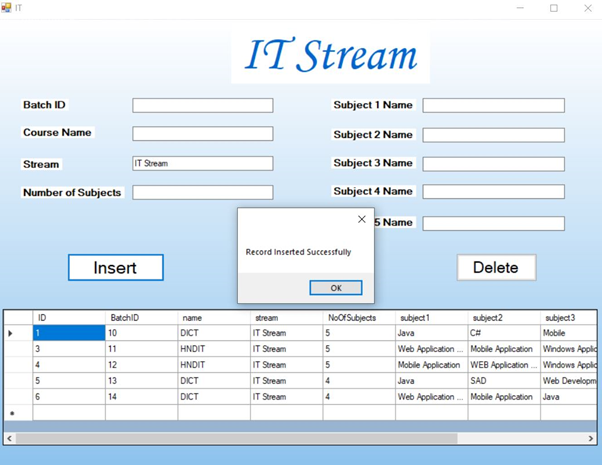Maximize the IT window

click(554, 8)
